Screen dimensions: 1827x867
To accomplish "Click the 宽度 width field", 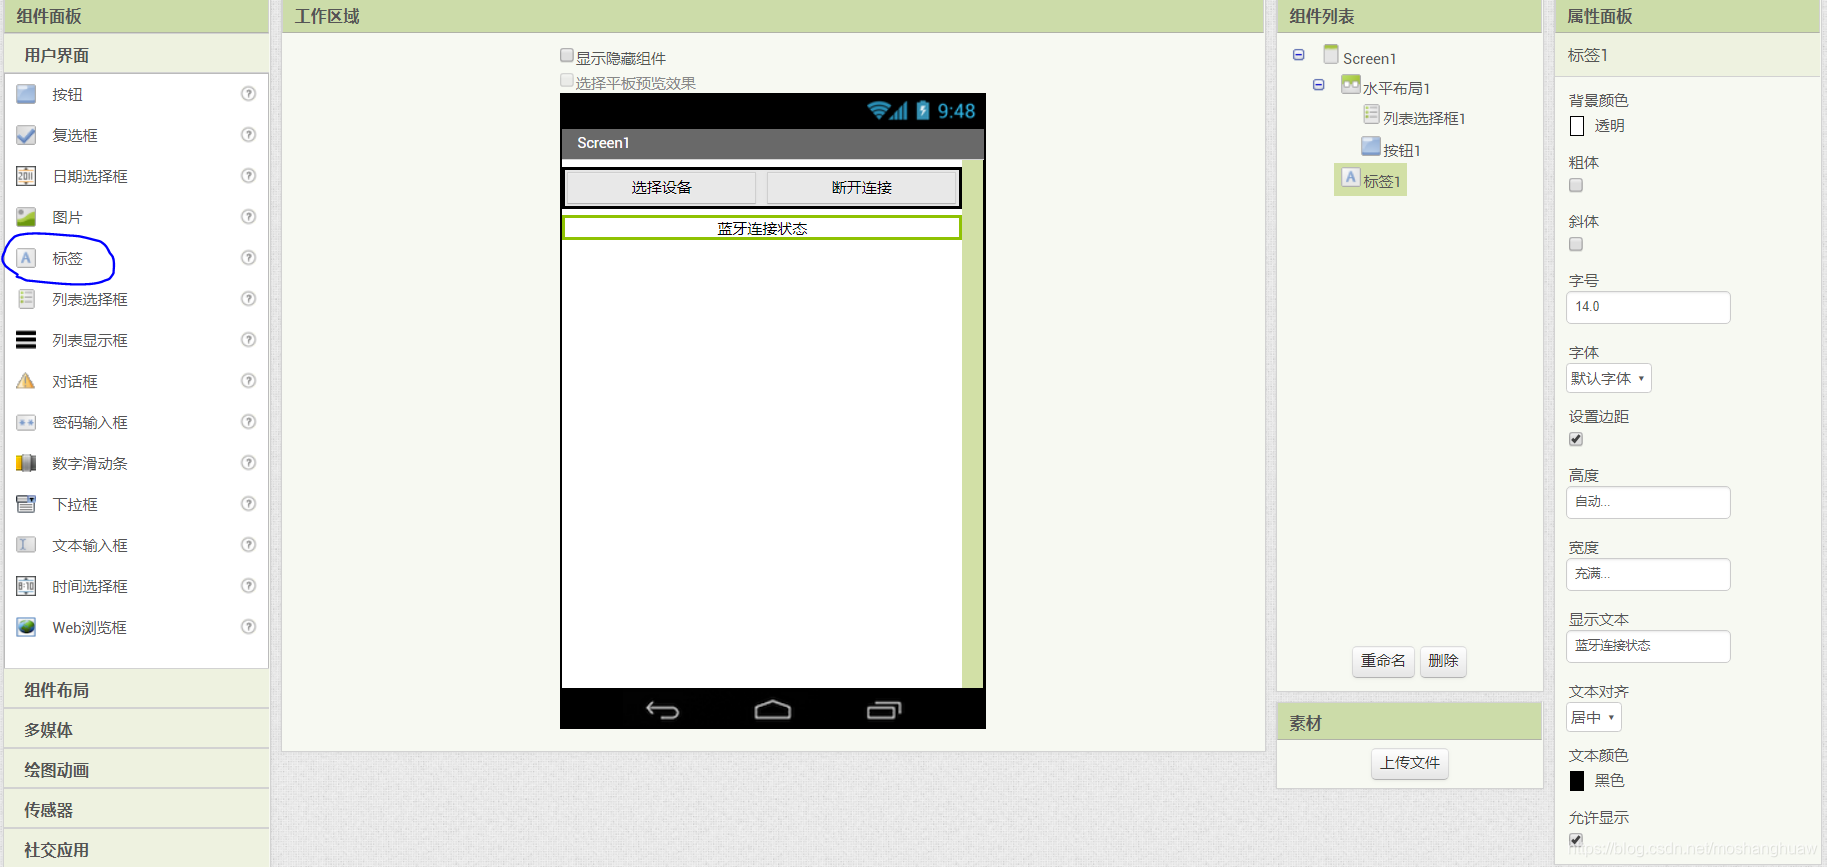I will click(x=1648, y=574).
